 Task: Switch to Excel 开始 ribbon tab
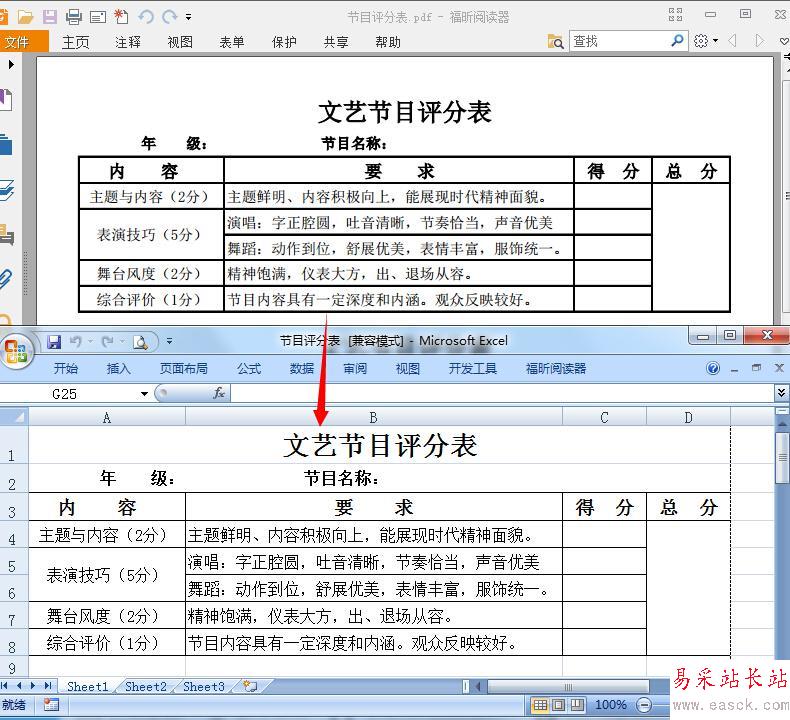pyautogui.click(x=66, y=369)
